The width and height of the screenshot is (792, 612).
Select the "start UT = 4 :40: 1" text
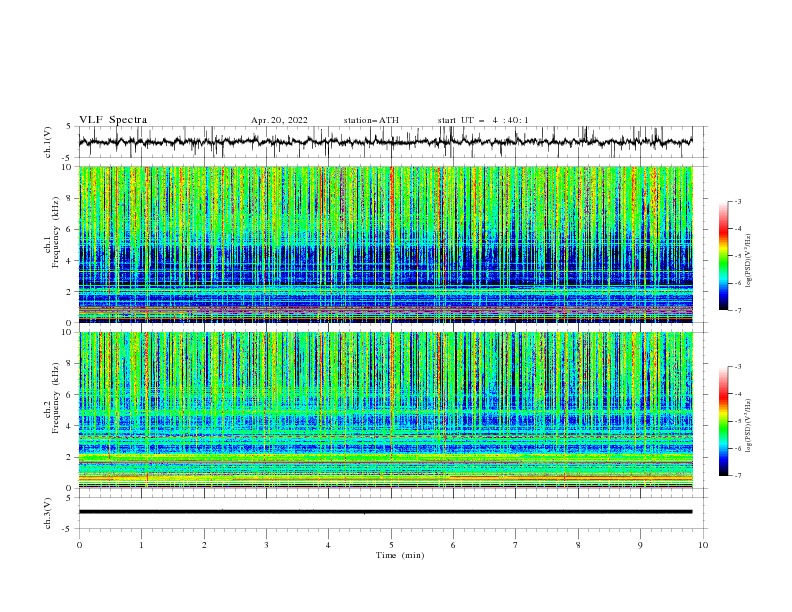(483, 120)
